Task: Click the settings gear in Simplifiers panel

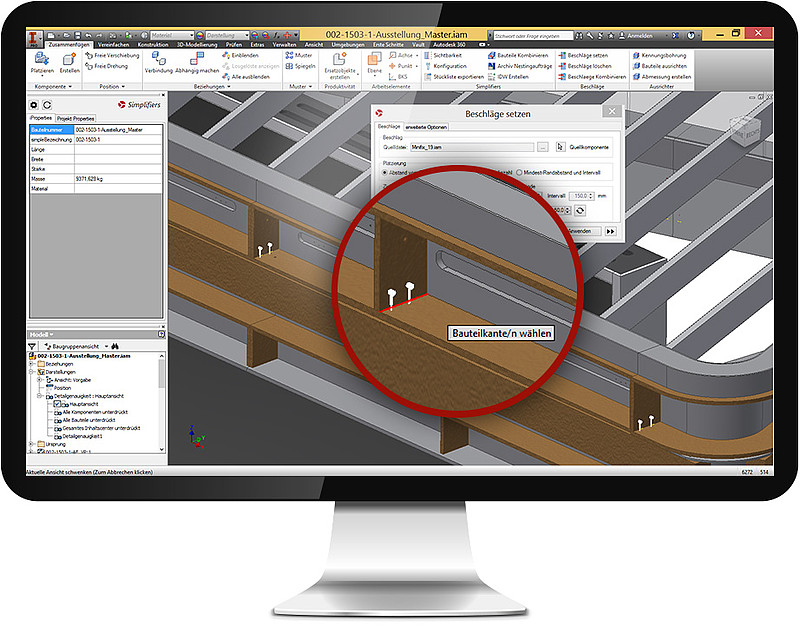Action: 34,105
